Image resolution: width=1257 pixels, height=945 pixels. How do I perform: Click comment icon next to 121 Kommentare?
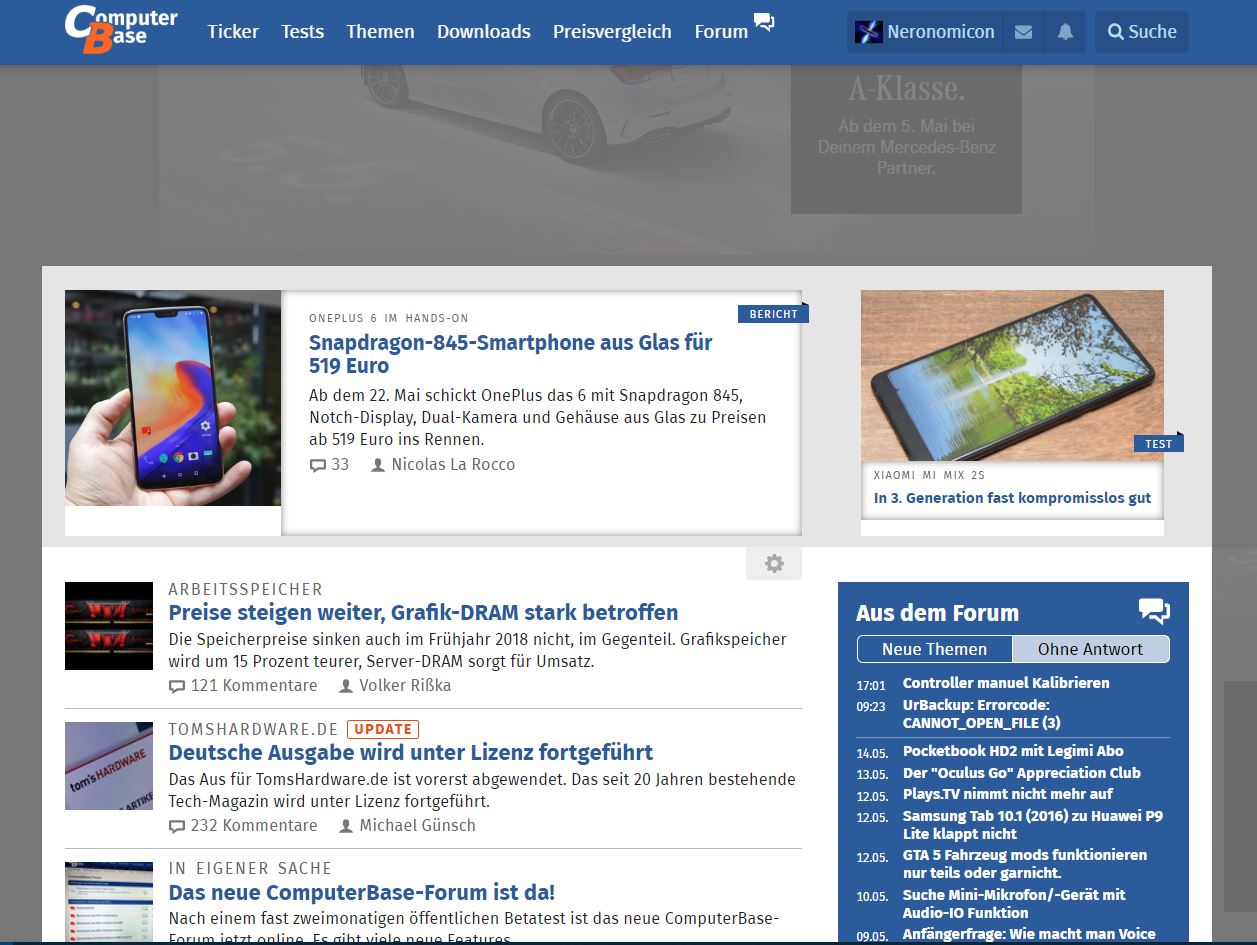click(x=177, y=686)
